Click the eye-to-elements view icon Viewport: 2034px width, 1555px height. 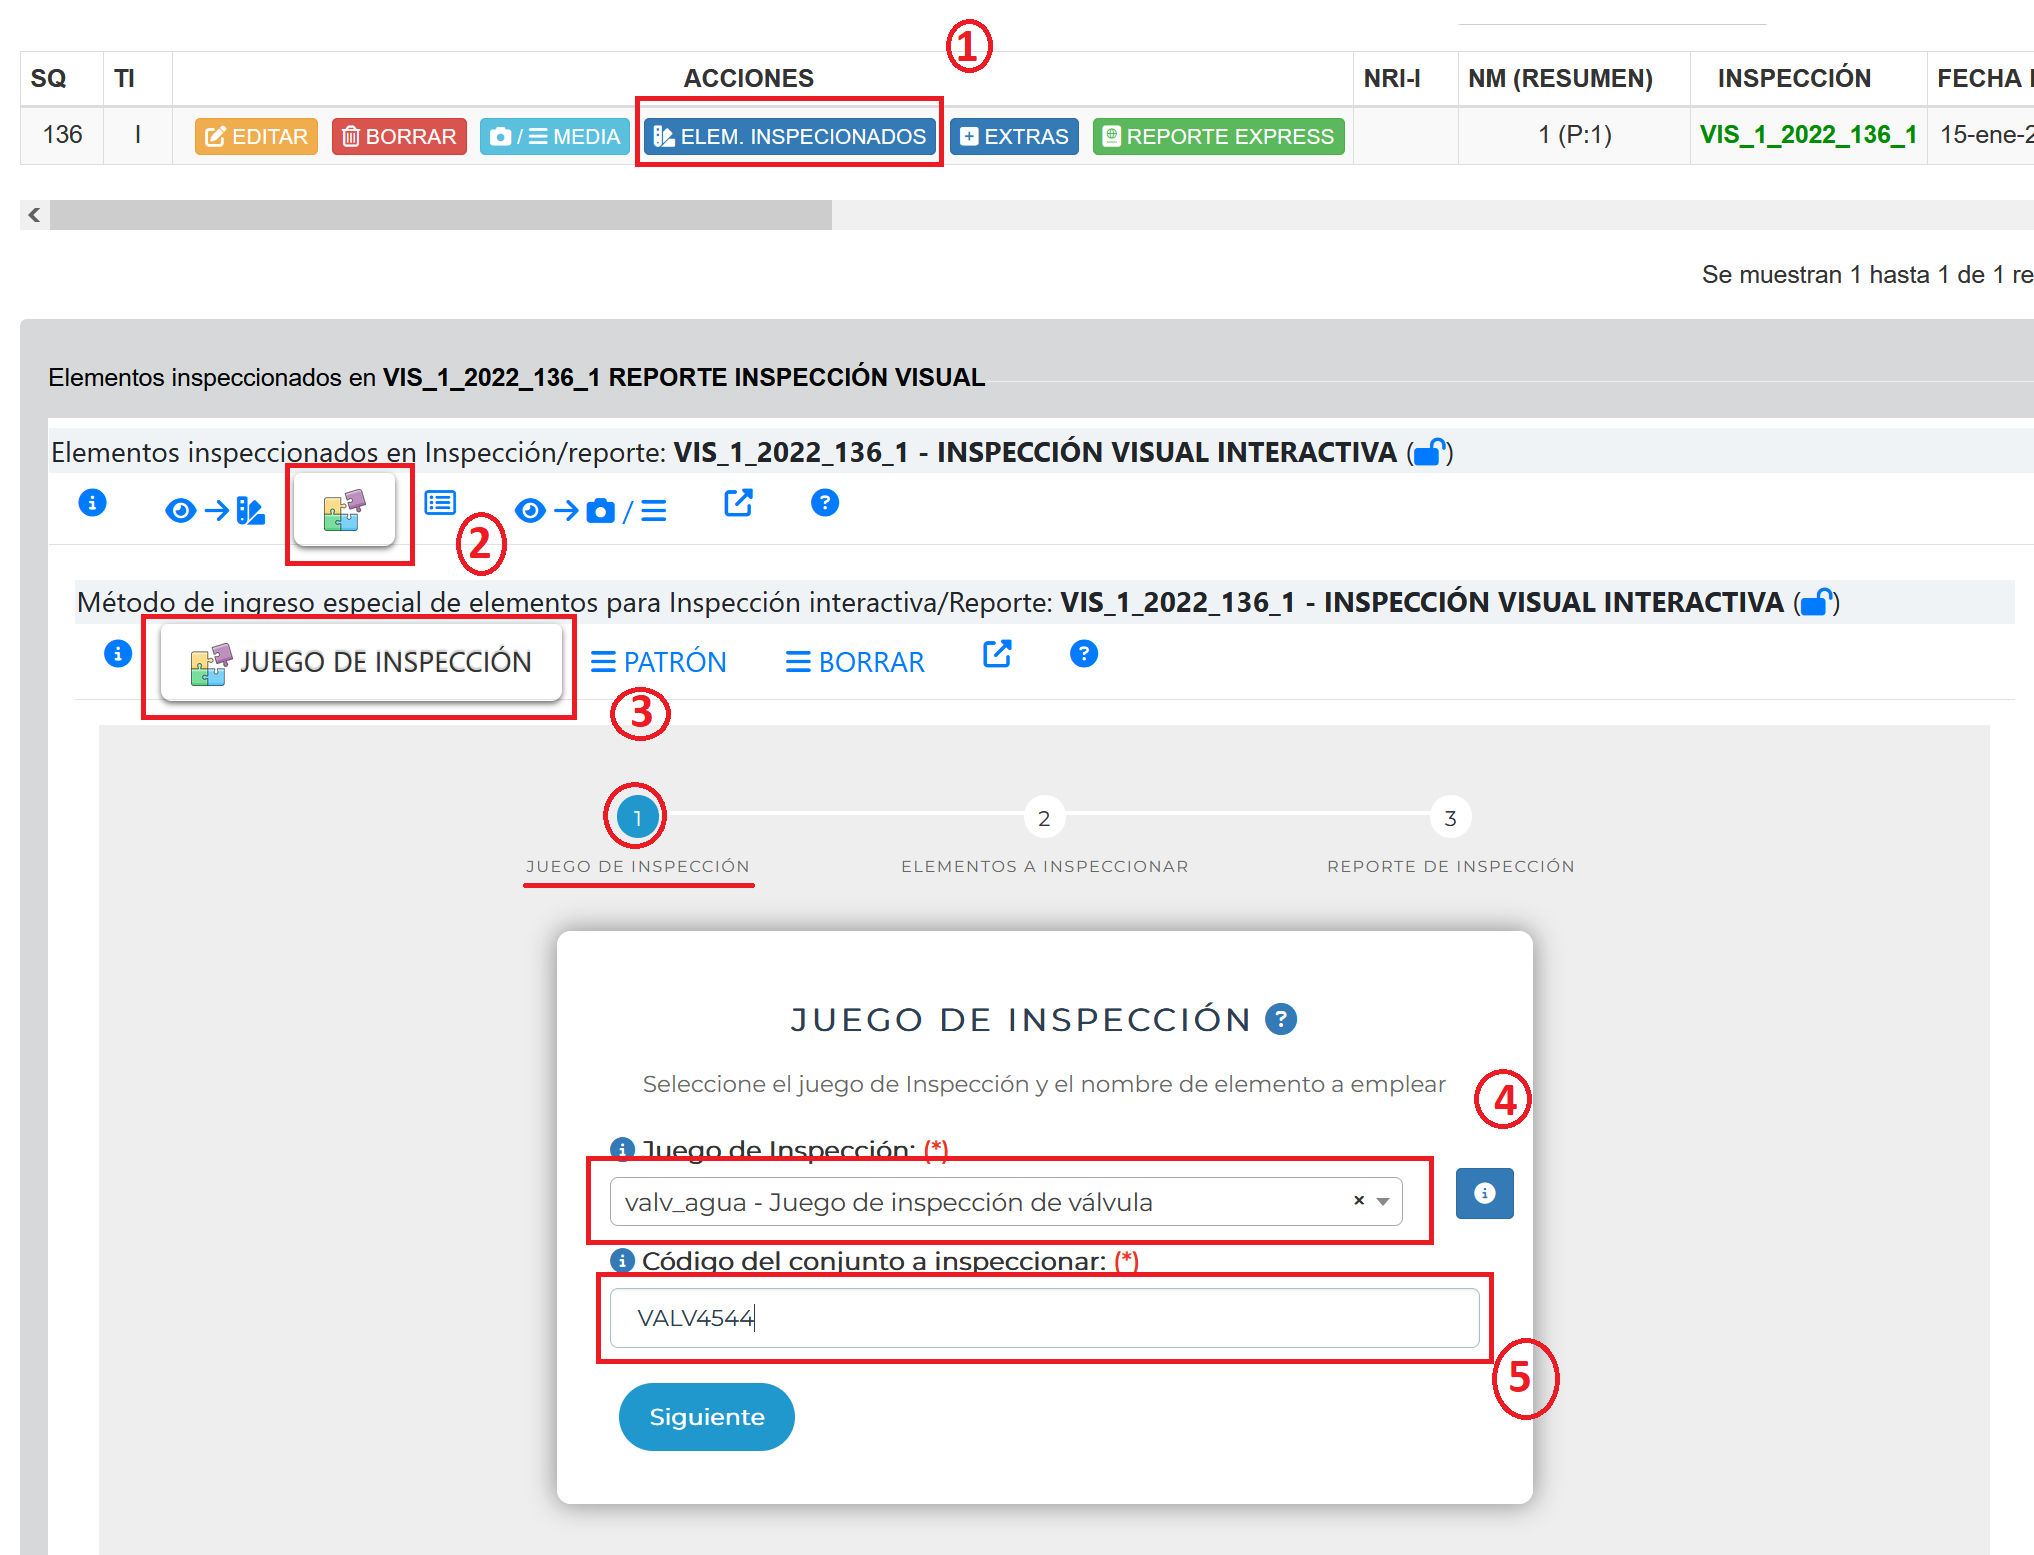[214, 511]
